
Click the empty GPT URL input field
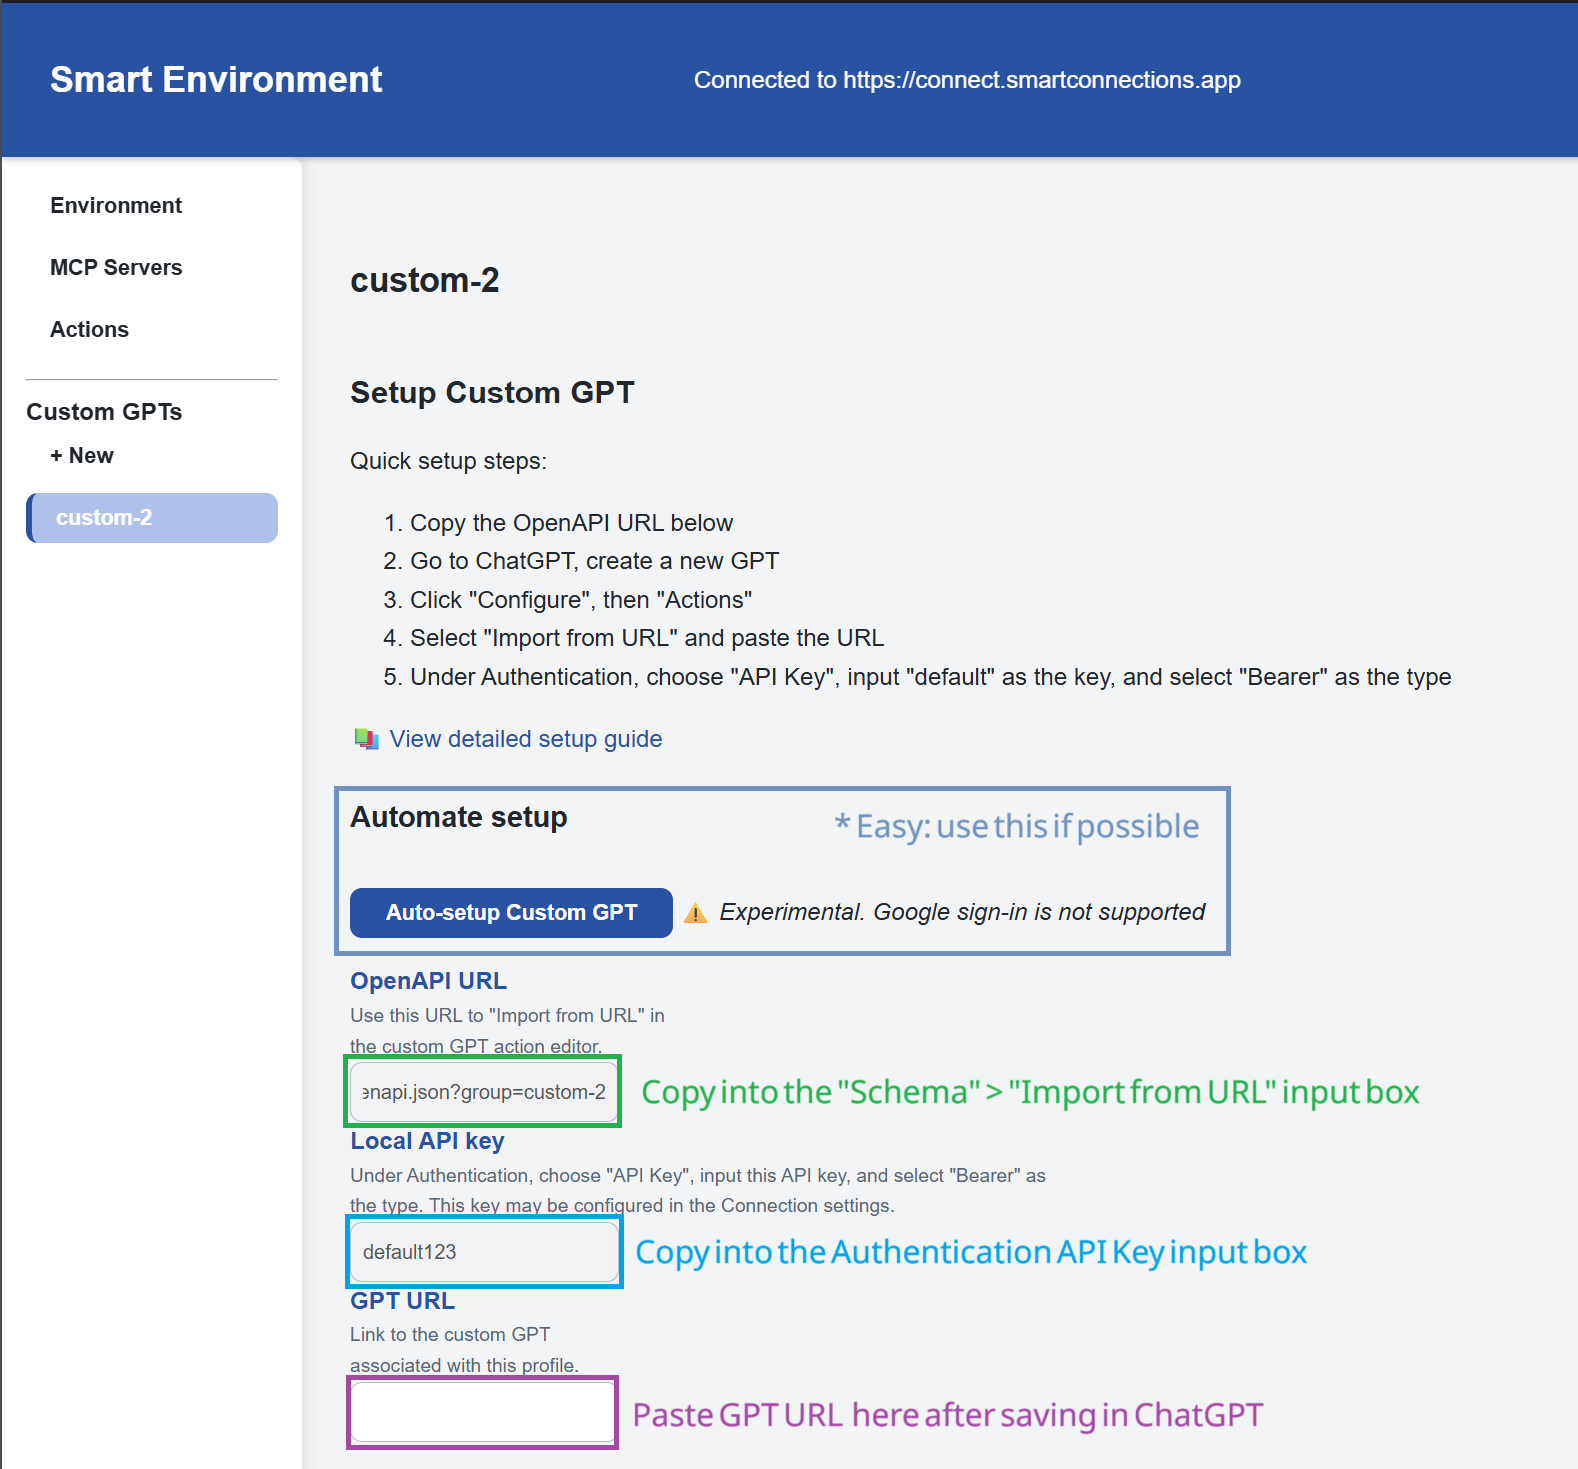(x=482, y=1412)
